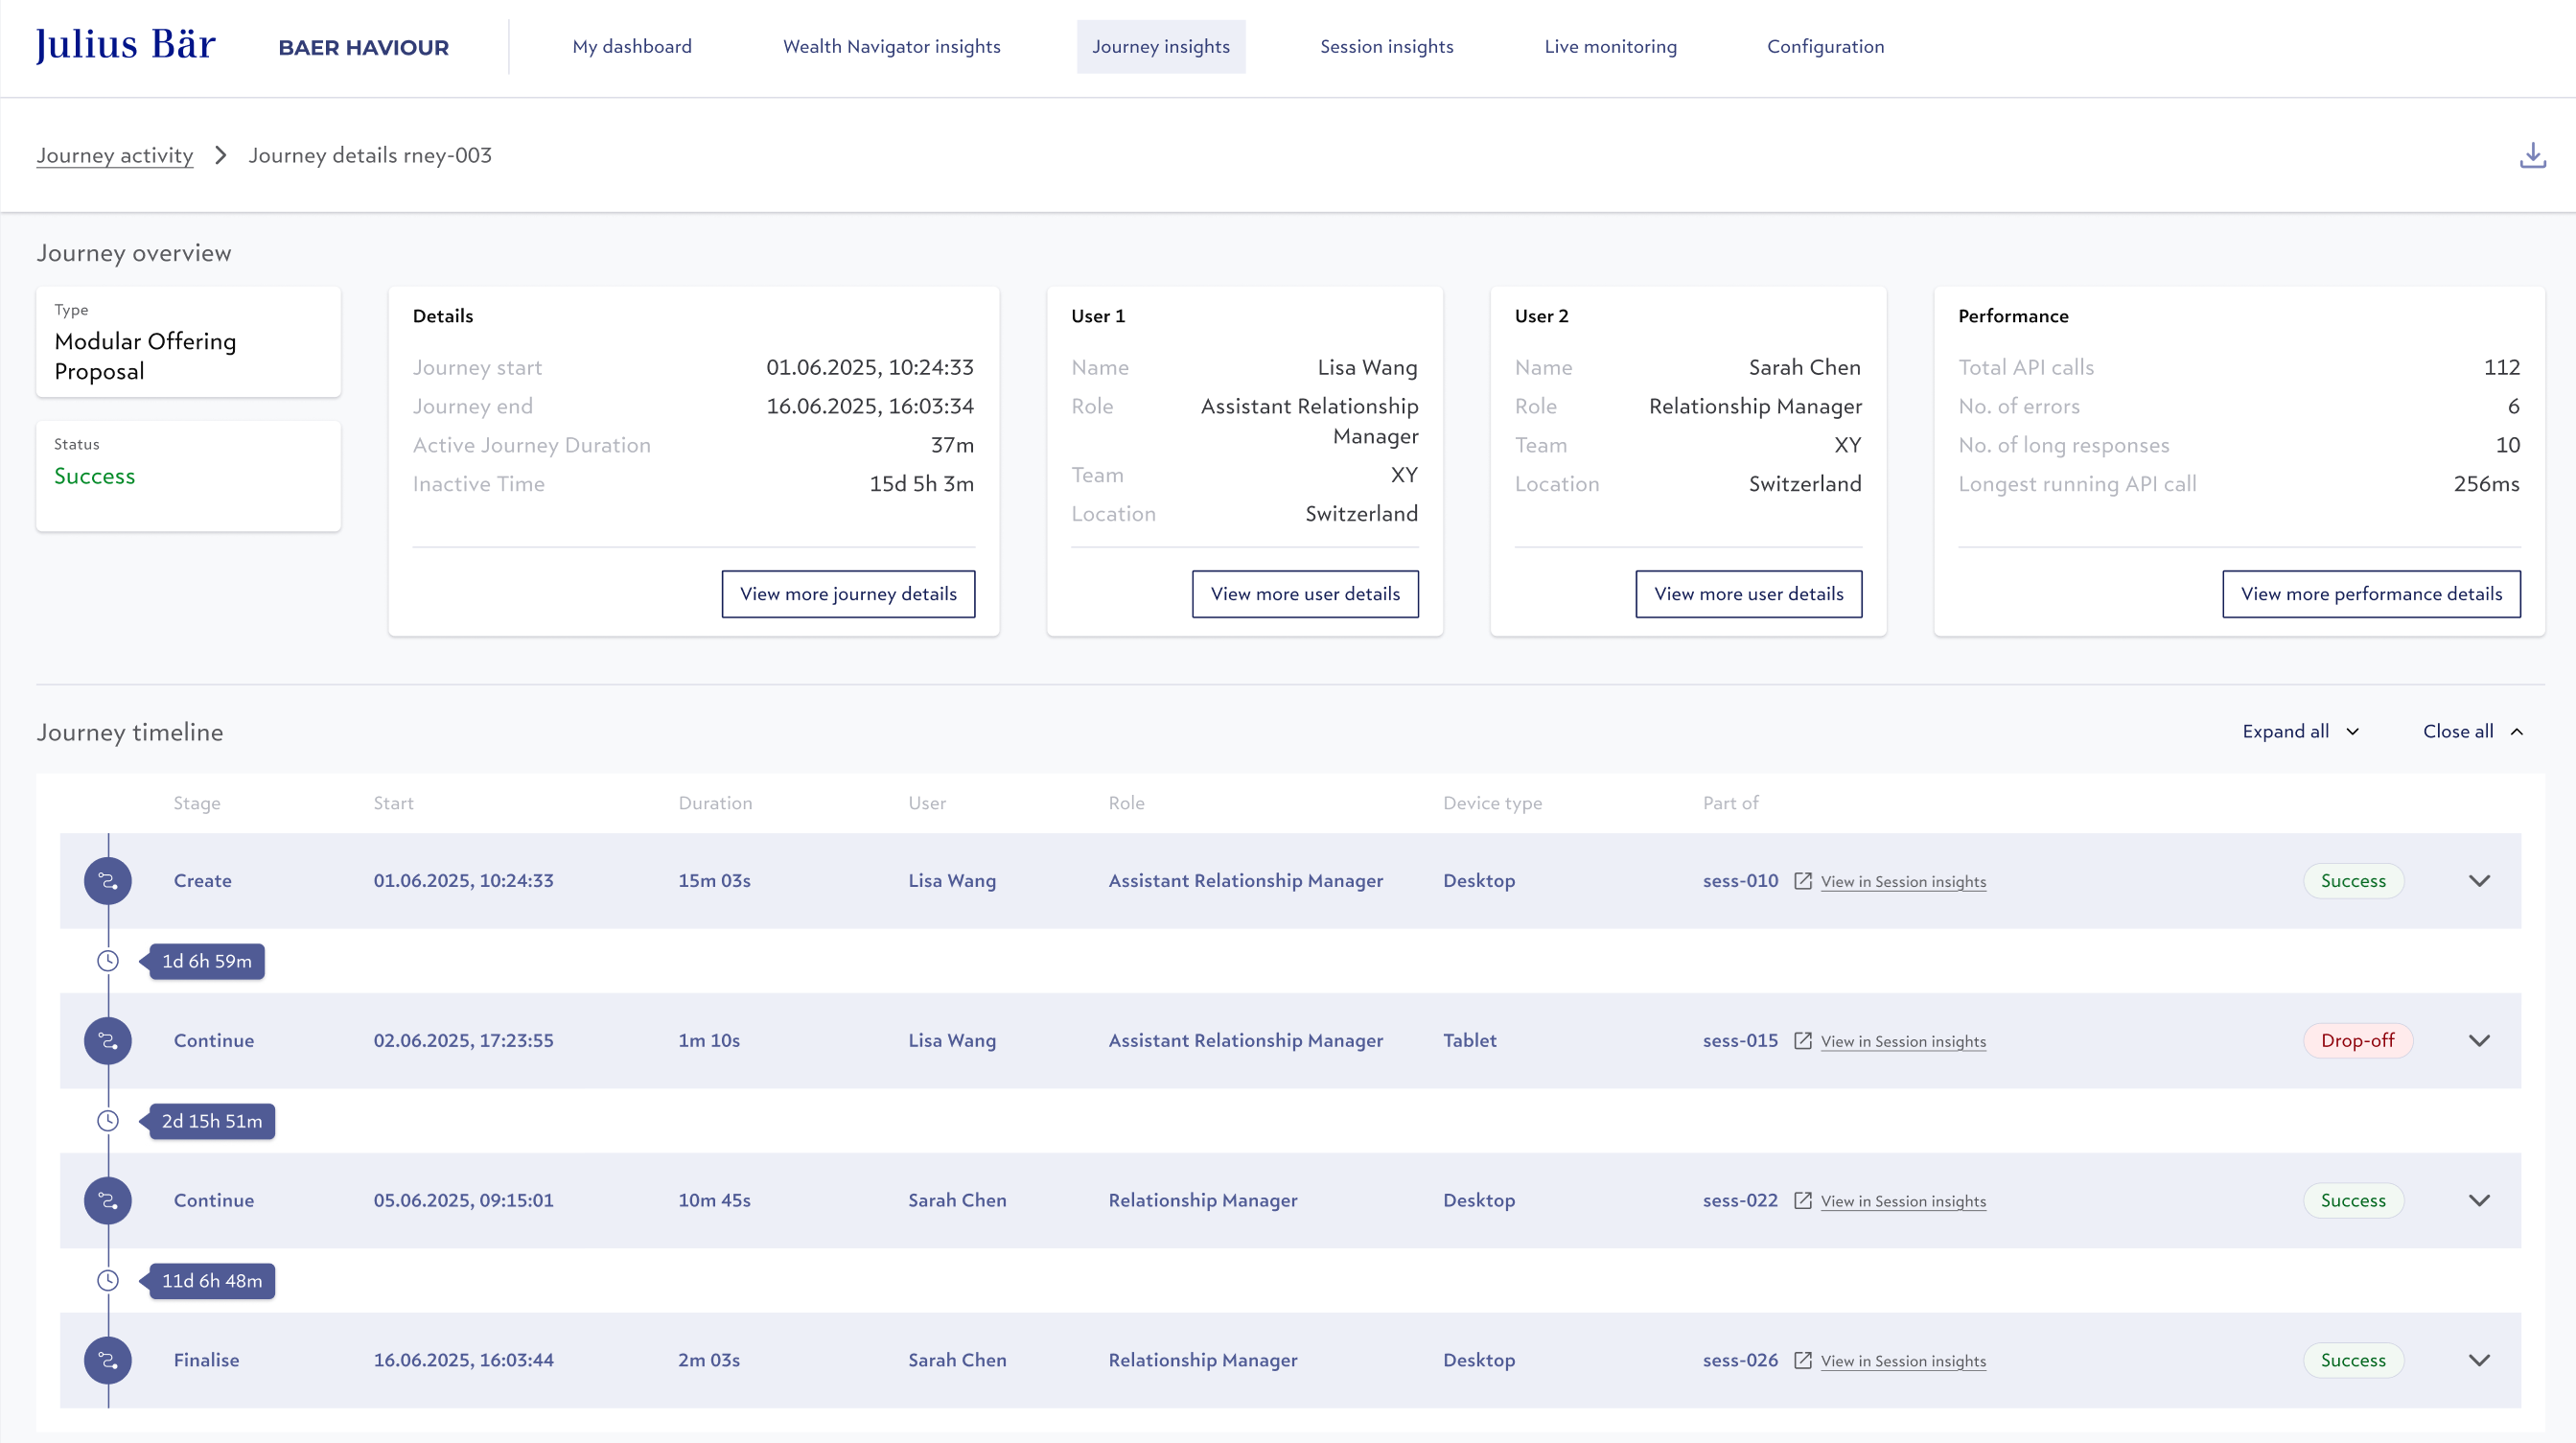The width and height of the screenshot is (2576, 1443).
Task: Click the clock icon beside 11d 6h 48m
Action: 108,1281
